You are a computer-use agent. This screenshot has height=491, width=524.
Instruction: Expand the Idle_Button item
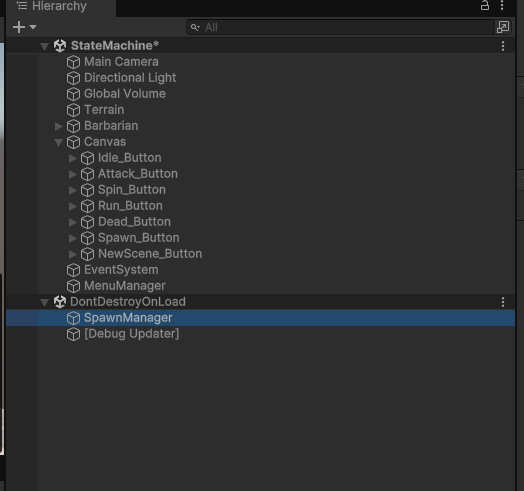(x=73, y=158)
